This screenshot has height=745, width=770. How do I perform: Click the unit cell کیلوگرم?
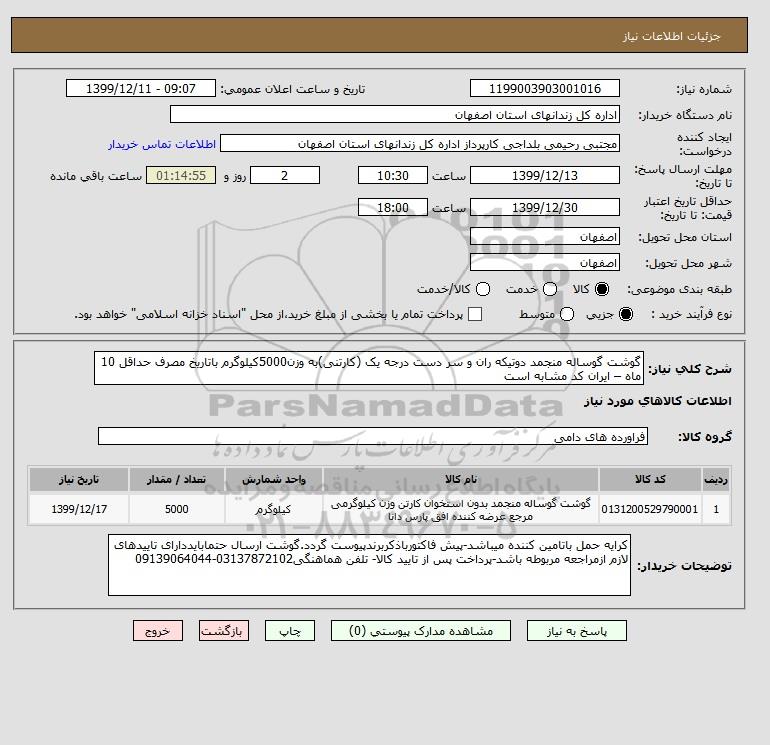[274, 509]
